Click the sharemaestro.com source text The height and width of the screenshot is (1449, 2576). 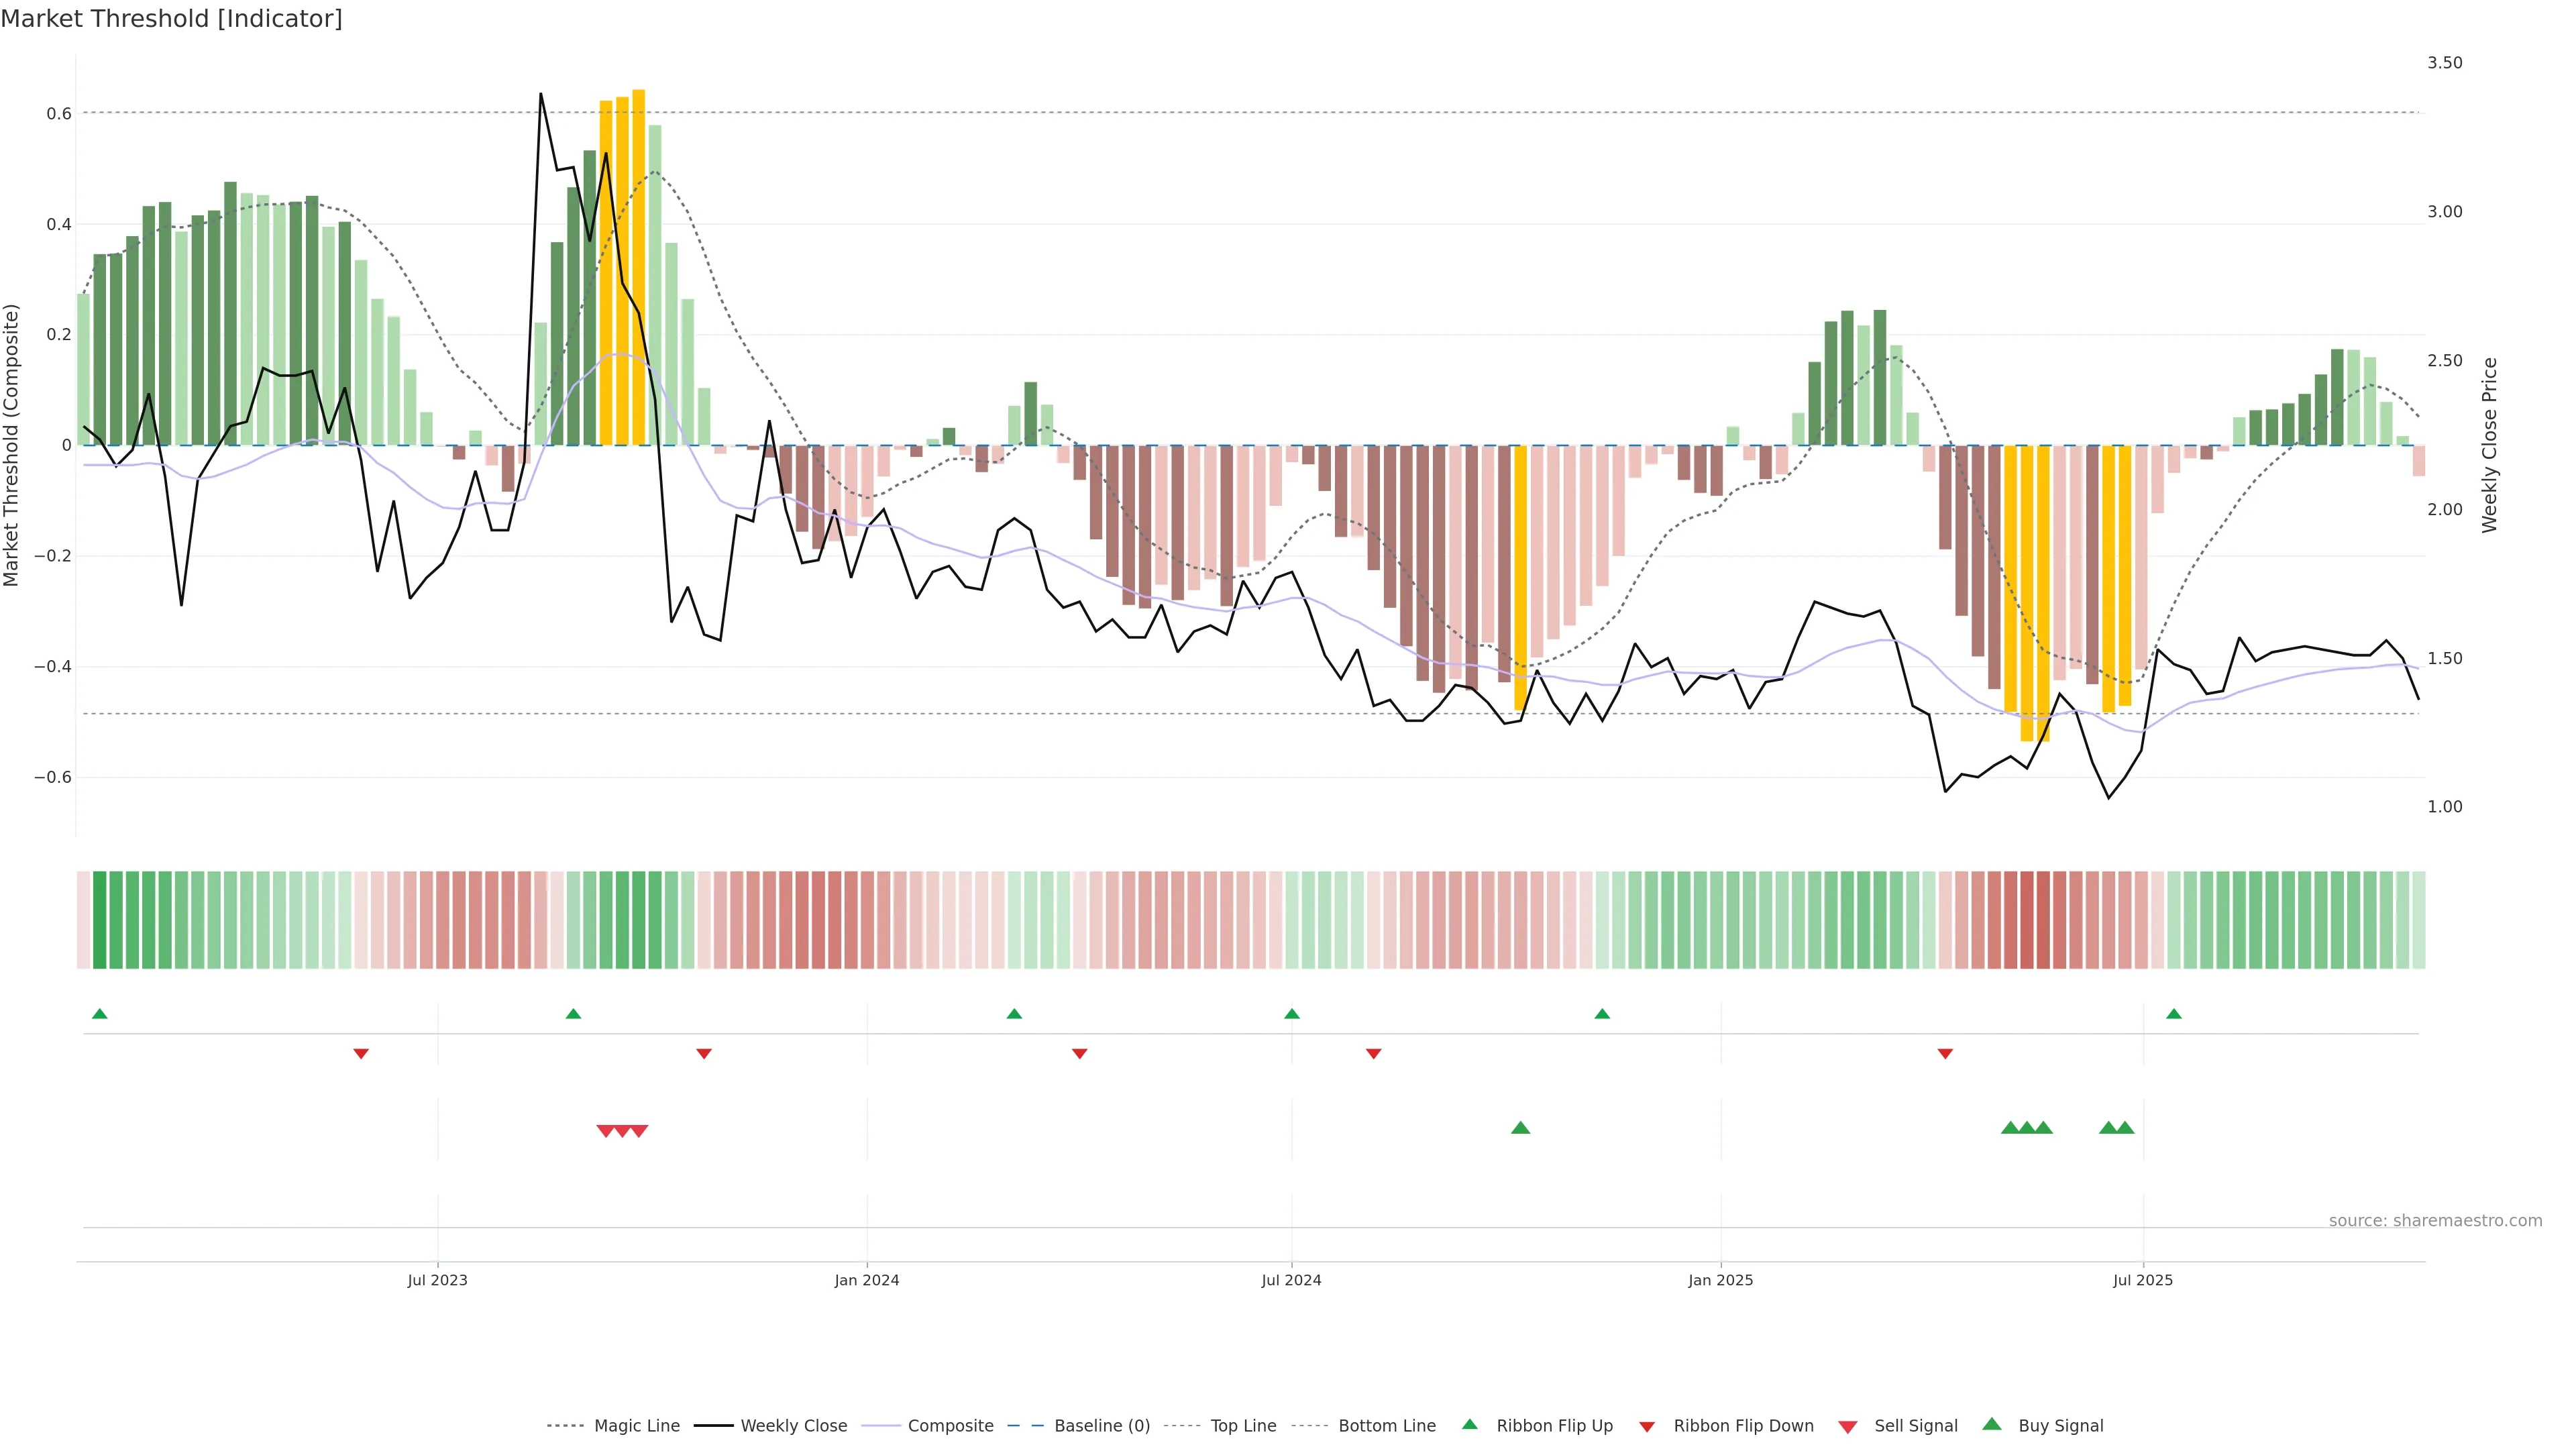pos(2435,1221)
